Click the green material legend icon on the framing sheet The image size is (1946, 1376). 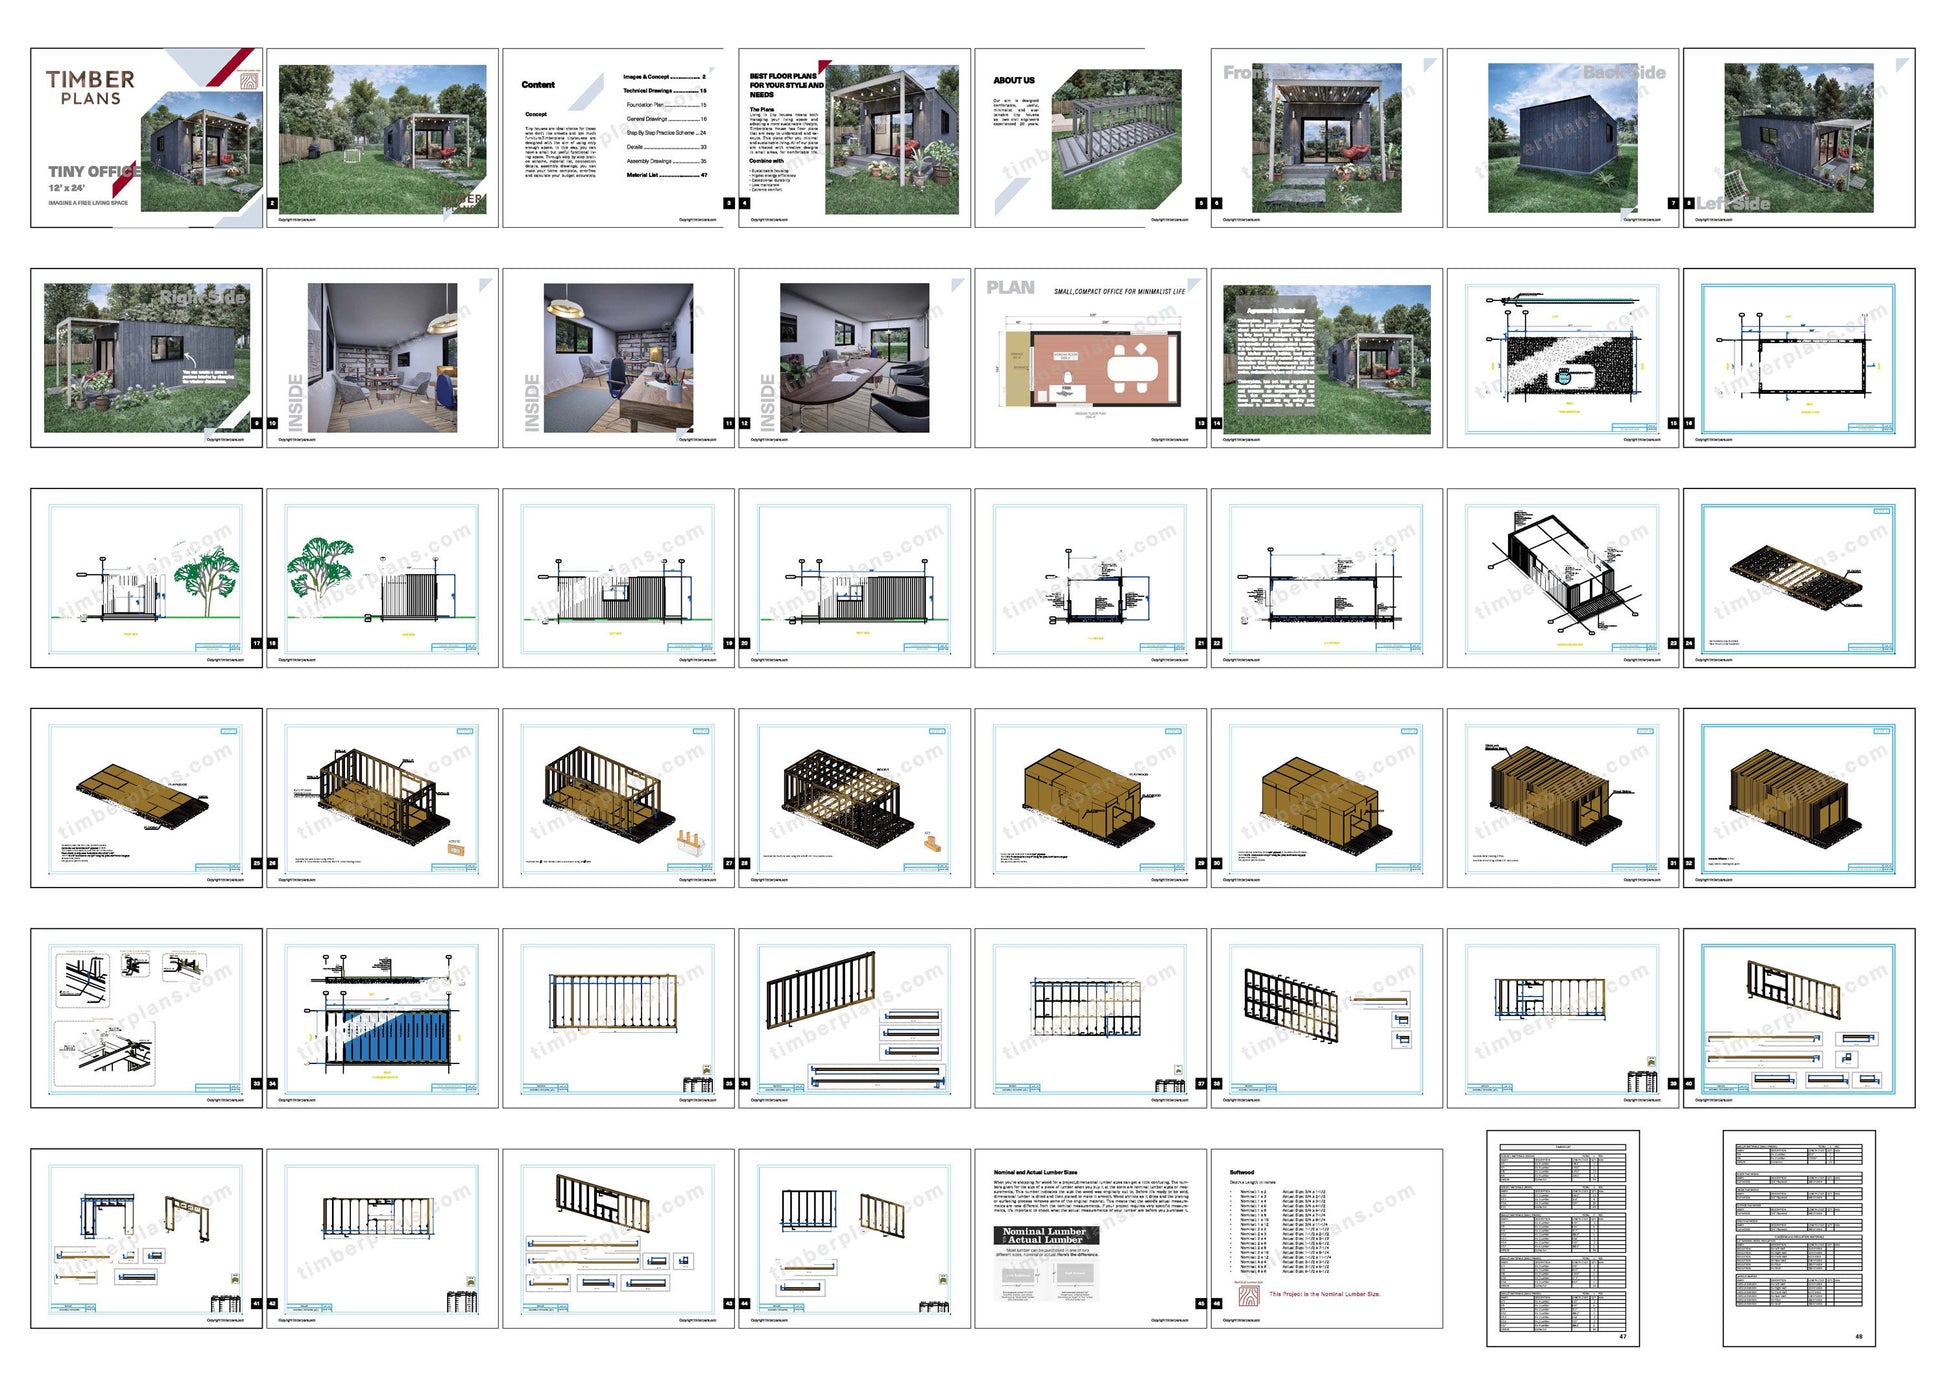click(706, 1070)
